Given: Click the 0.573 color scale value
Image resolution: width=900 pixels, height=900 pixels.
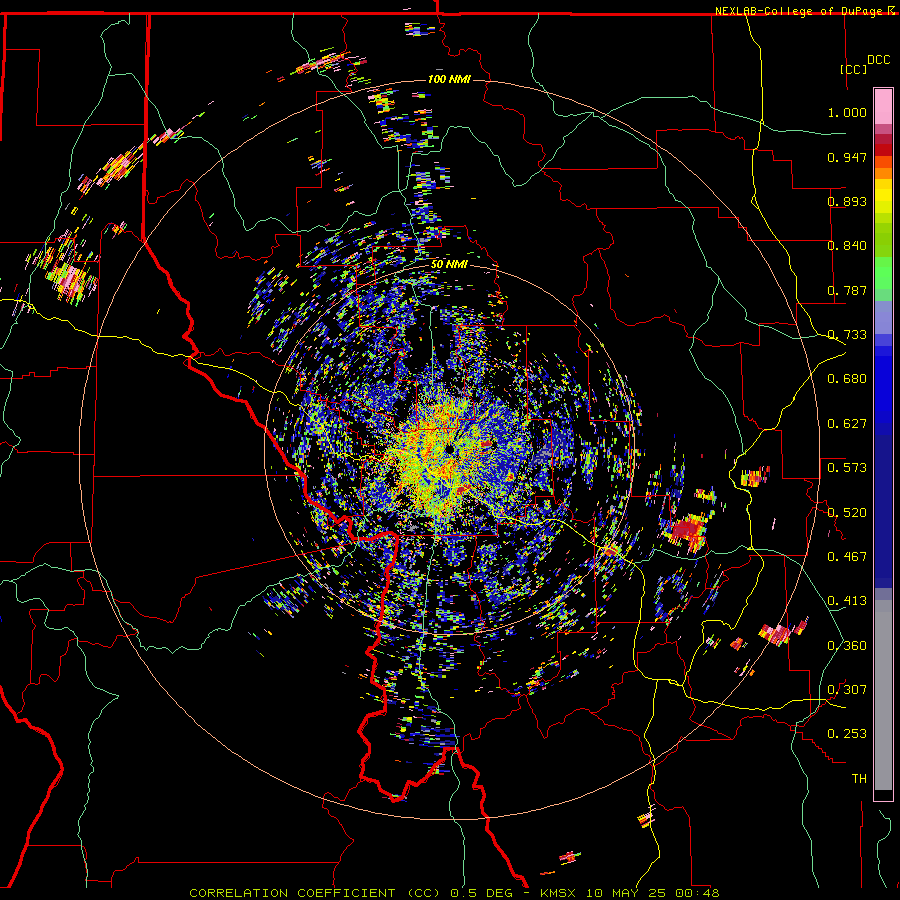Looking at the screenshot, I should [x=847, y=468].
